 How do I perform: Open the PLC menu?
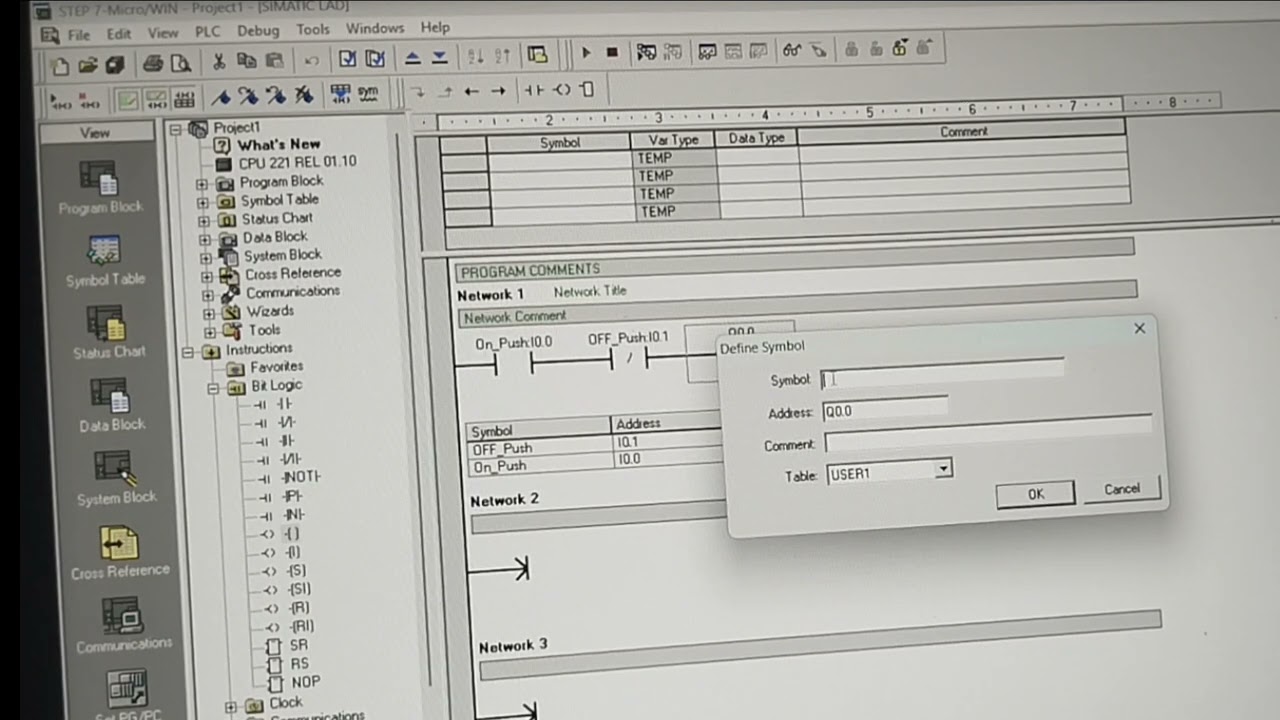(x=207, y=32)
